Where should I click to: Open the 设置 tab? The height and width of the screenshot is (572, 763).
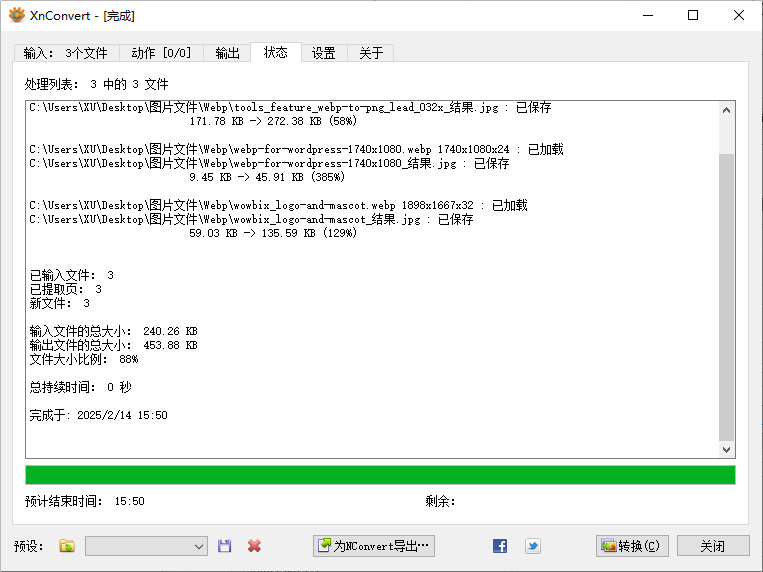click(323, 53)
